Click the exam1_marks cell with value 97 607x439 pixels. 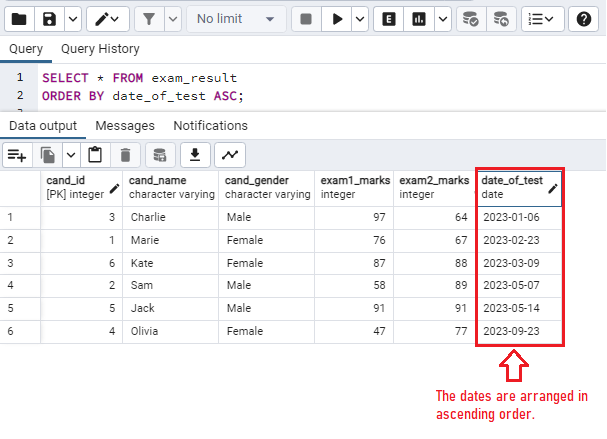point(354,217)
